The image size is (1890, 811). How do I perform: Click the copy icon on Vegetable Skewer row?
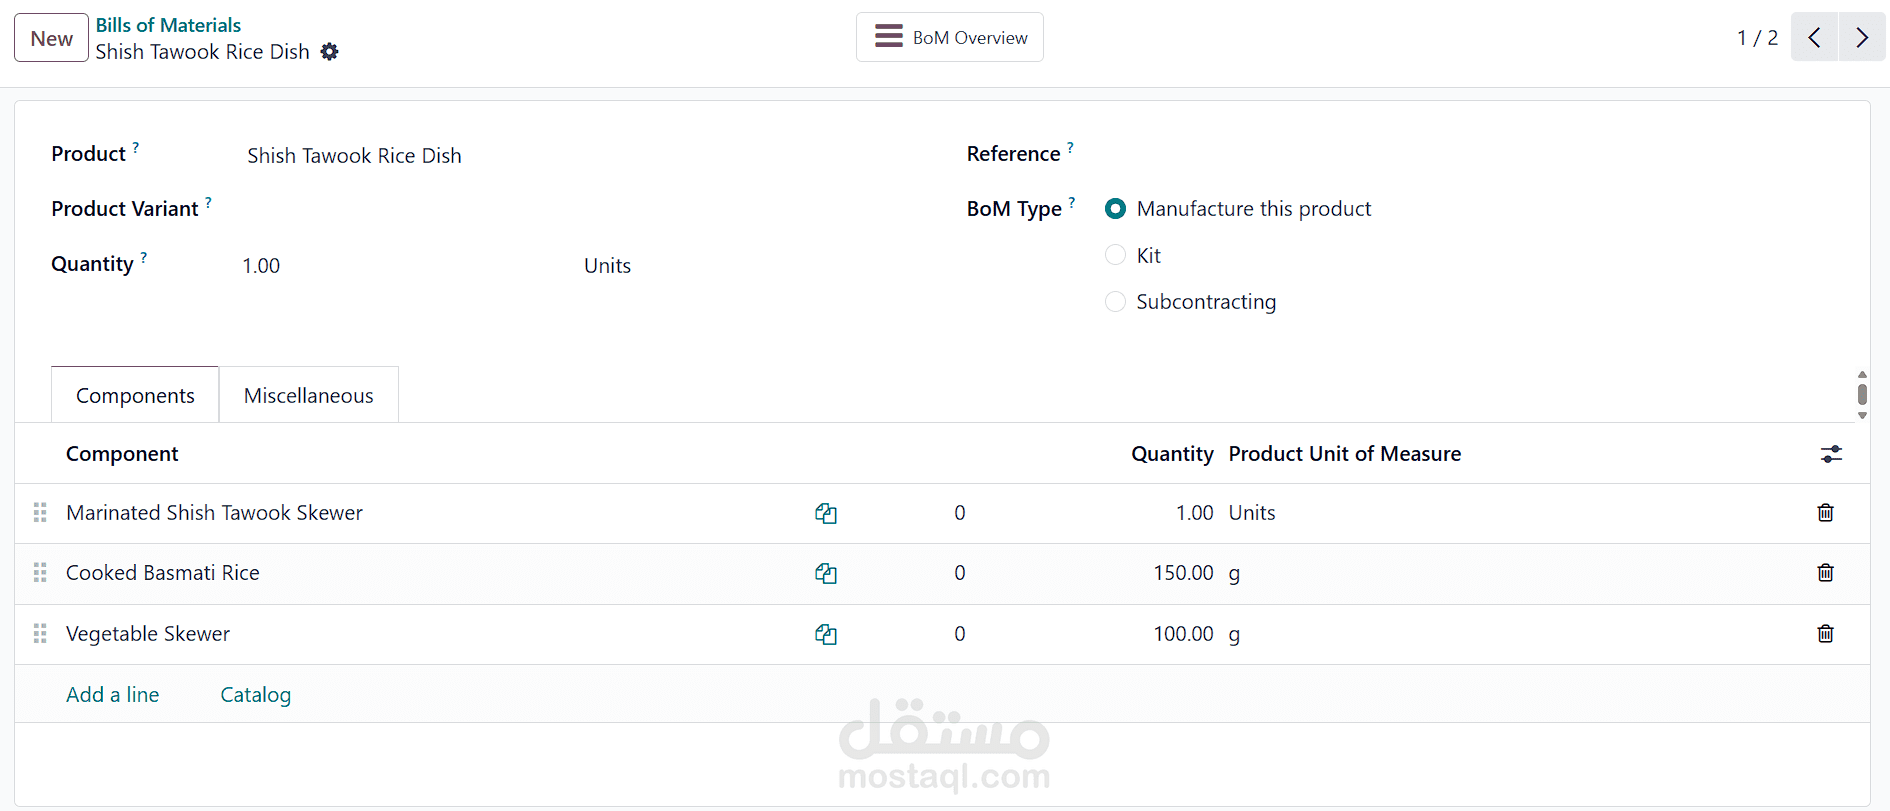826,635
